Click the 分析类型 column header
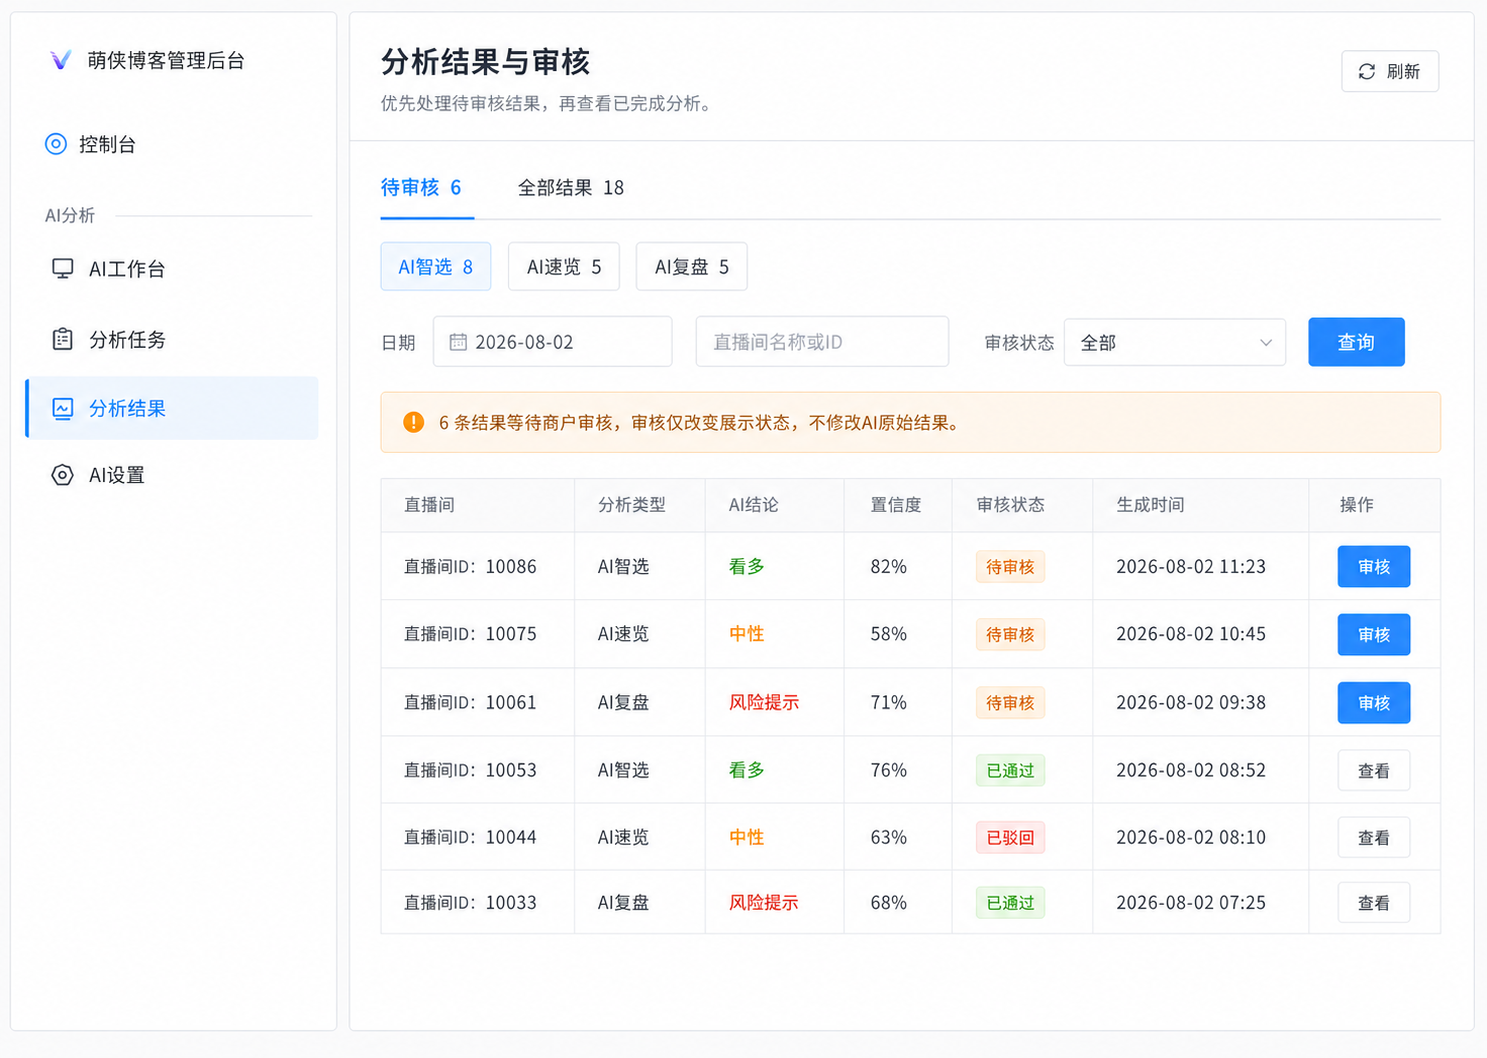 [632, 505]
